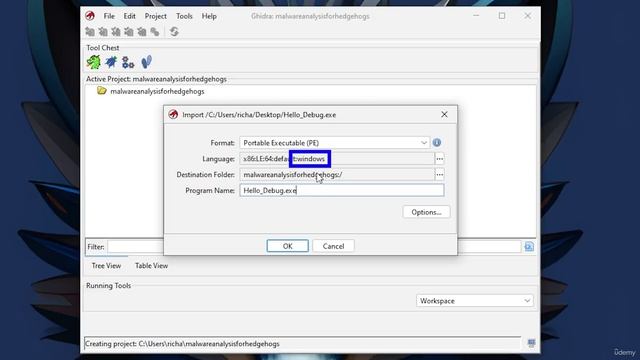The width and height of the screenshot is (640, 360).
Task: Open the Project menu
Action: 156,16
